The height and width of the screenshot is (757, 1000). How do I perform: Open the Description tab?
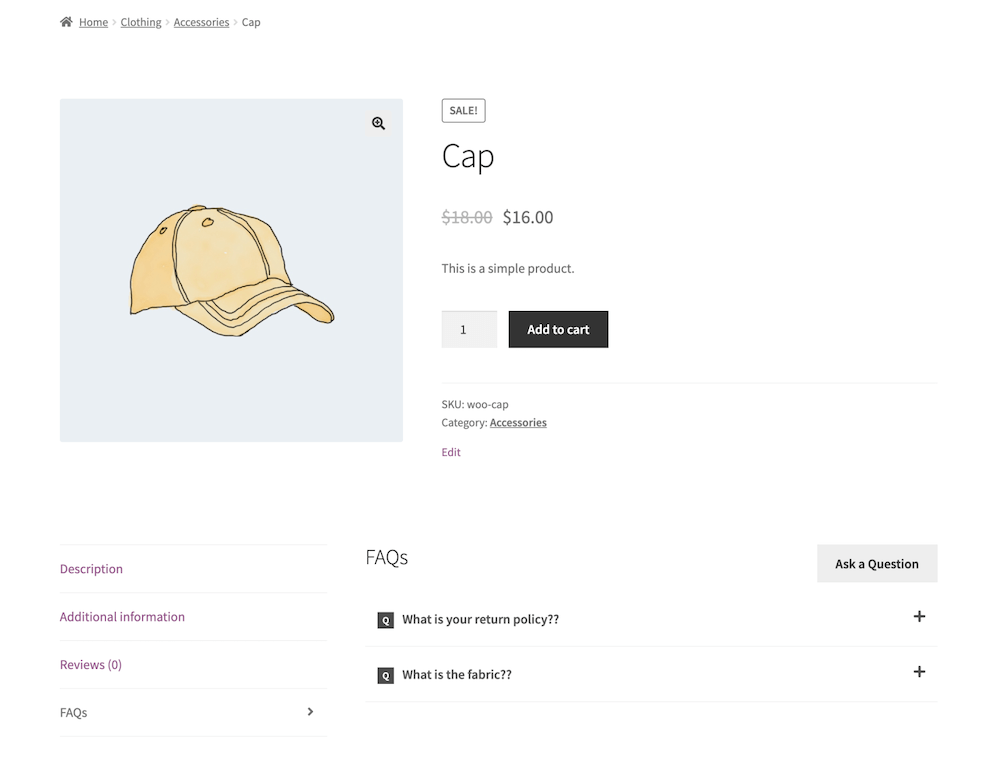(91, 569)
